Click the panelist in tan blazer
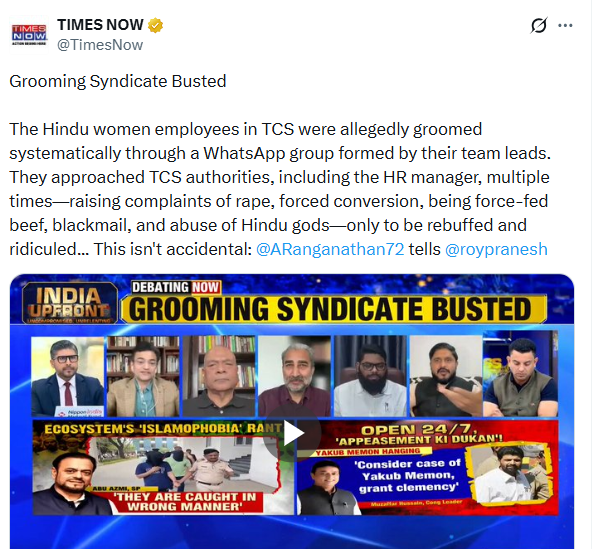This screenshot has width=613, height=549. (143, 377)
